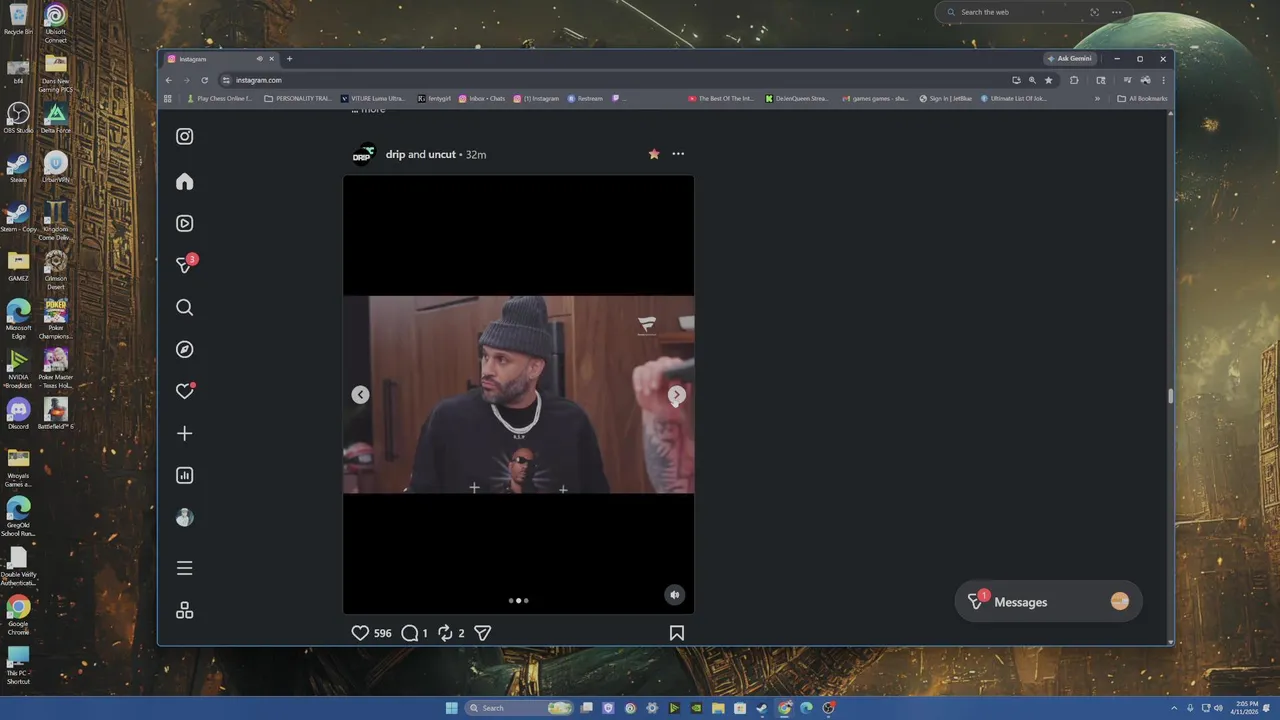Open VITURE Luma Ultra bookmark
Image resolution: width=1280 pixels, height=720 pixels.
click(373, 99)
